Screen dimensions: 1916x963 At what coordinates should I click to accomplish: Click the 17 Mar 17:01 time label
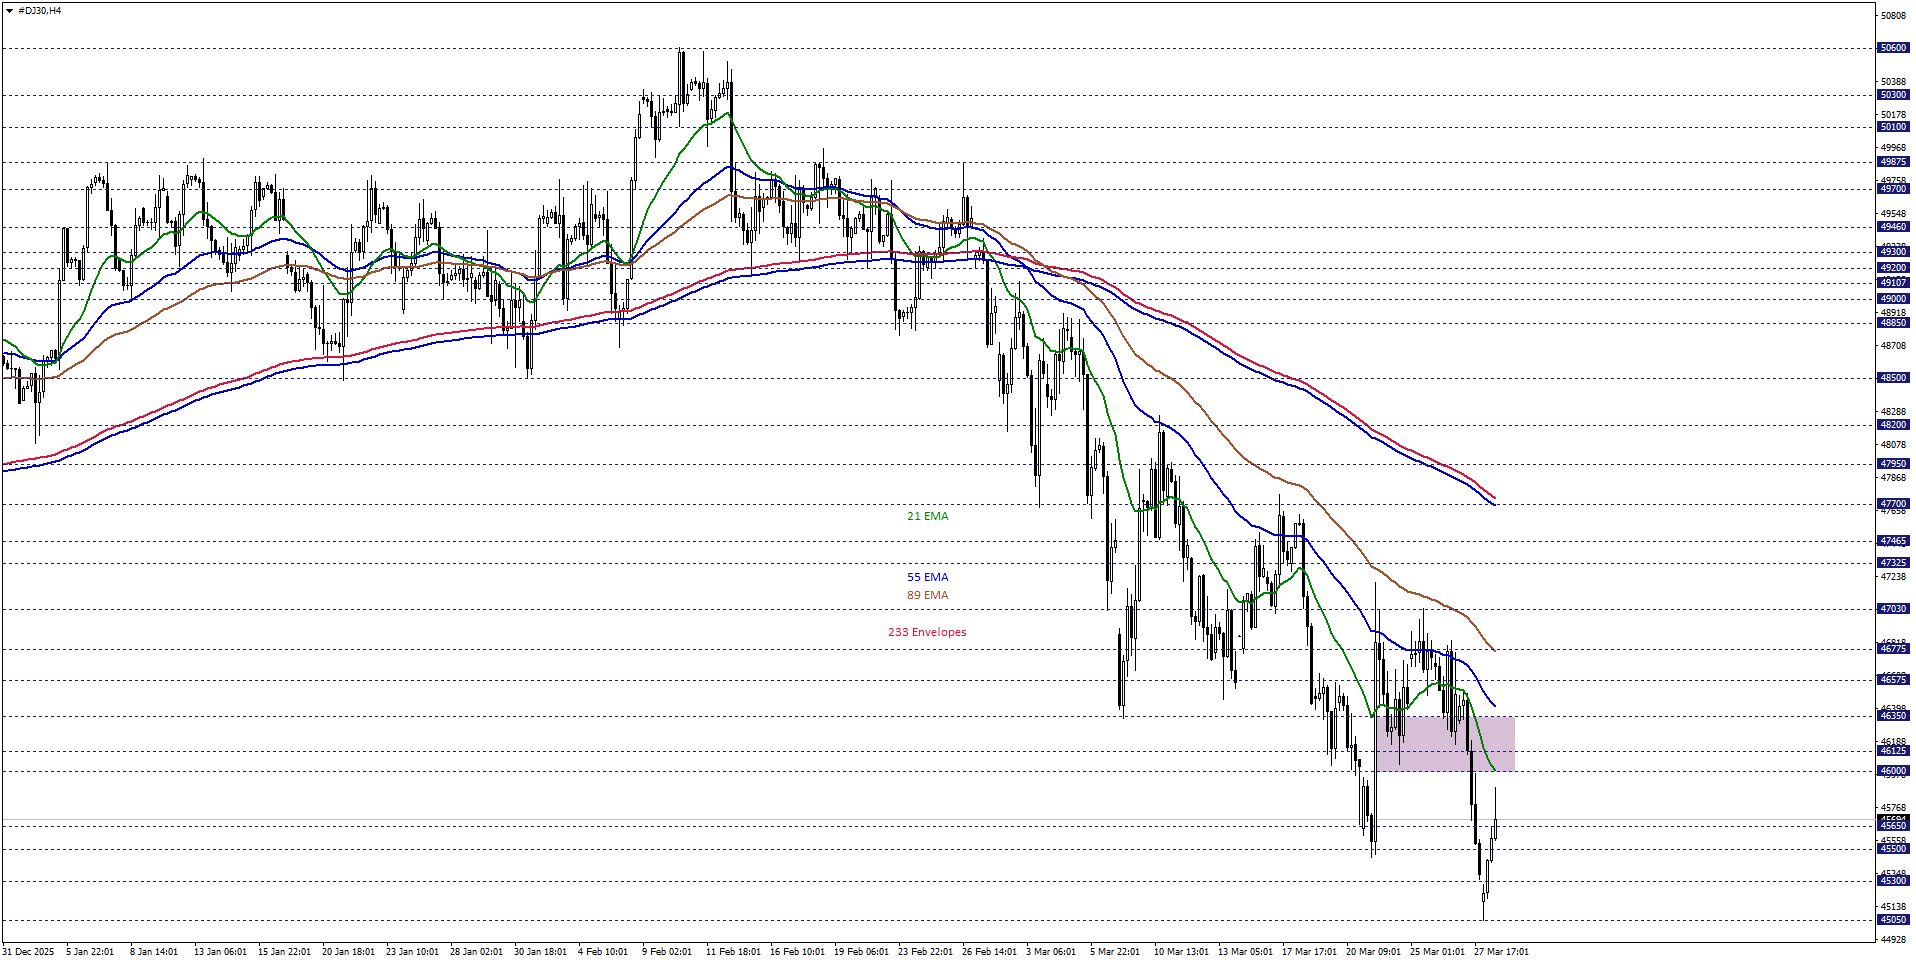[x=1309, y=952]
